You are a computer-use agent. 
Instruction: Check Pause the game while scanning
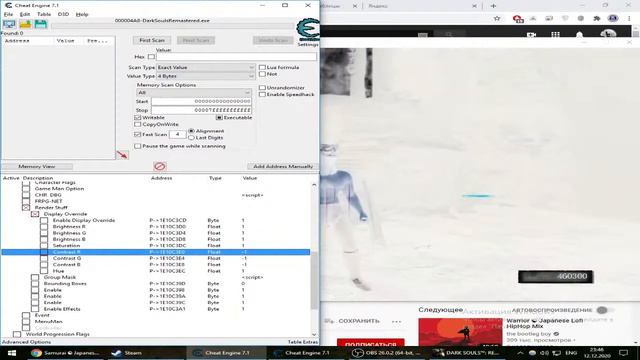(138, 146)
